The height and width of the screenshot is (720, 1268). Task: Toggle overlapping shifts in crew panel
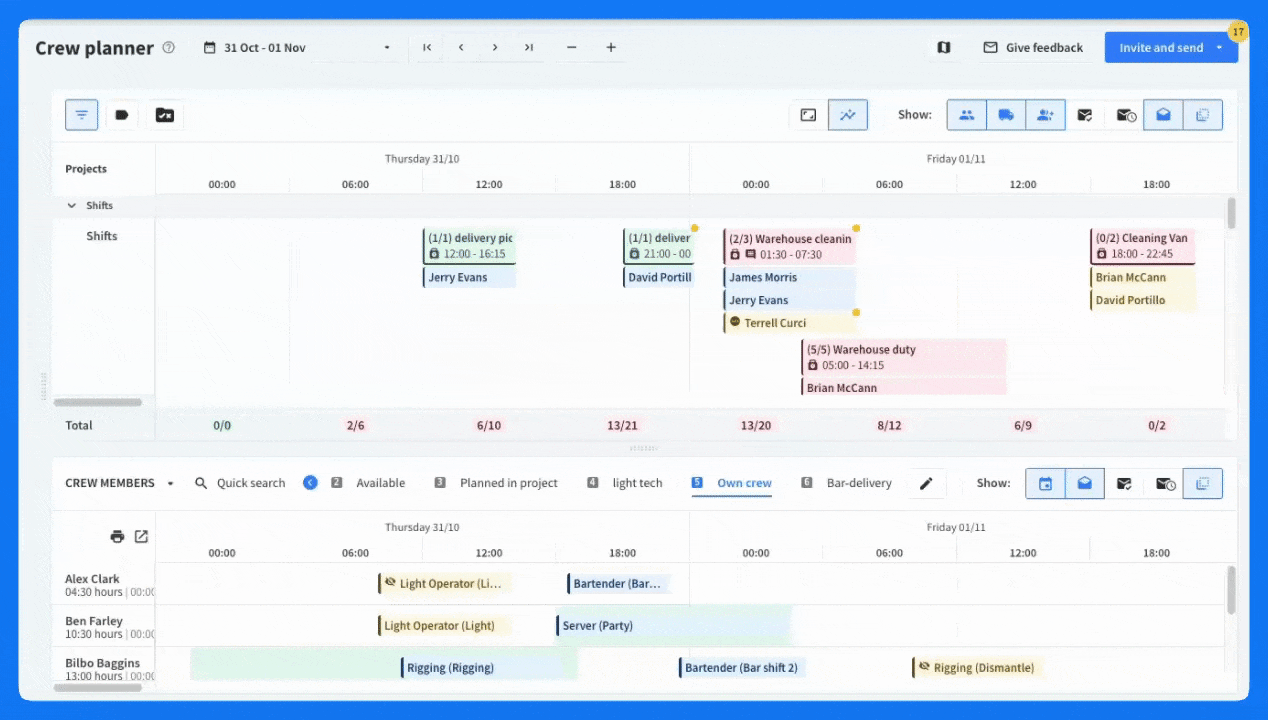[1203, 483]
